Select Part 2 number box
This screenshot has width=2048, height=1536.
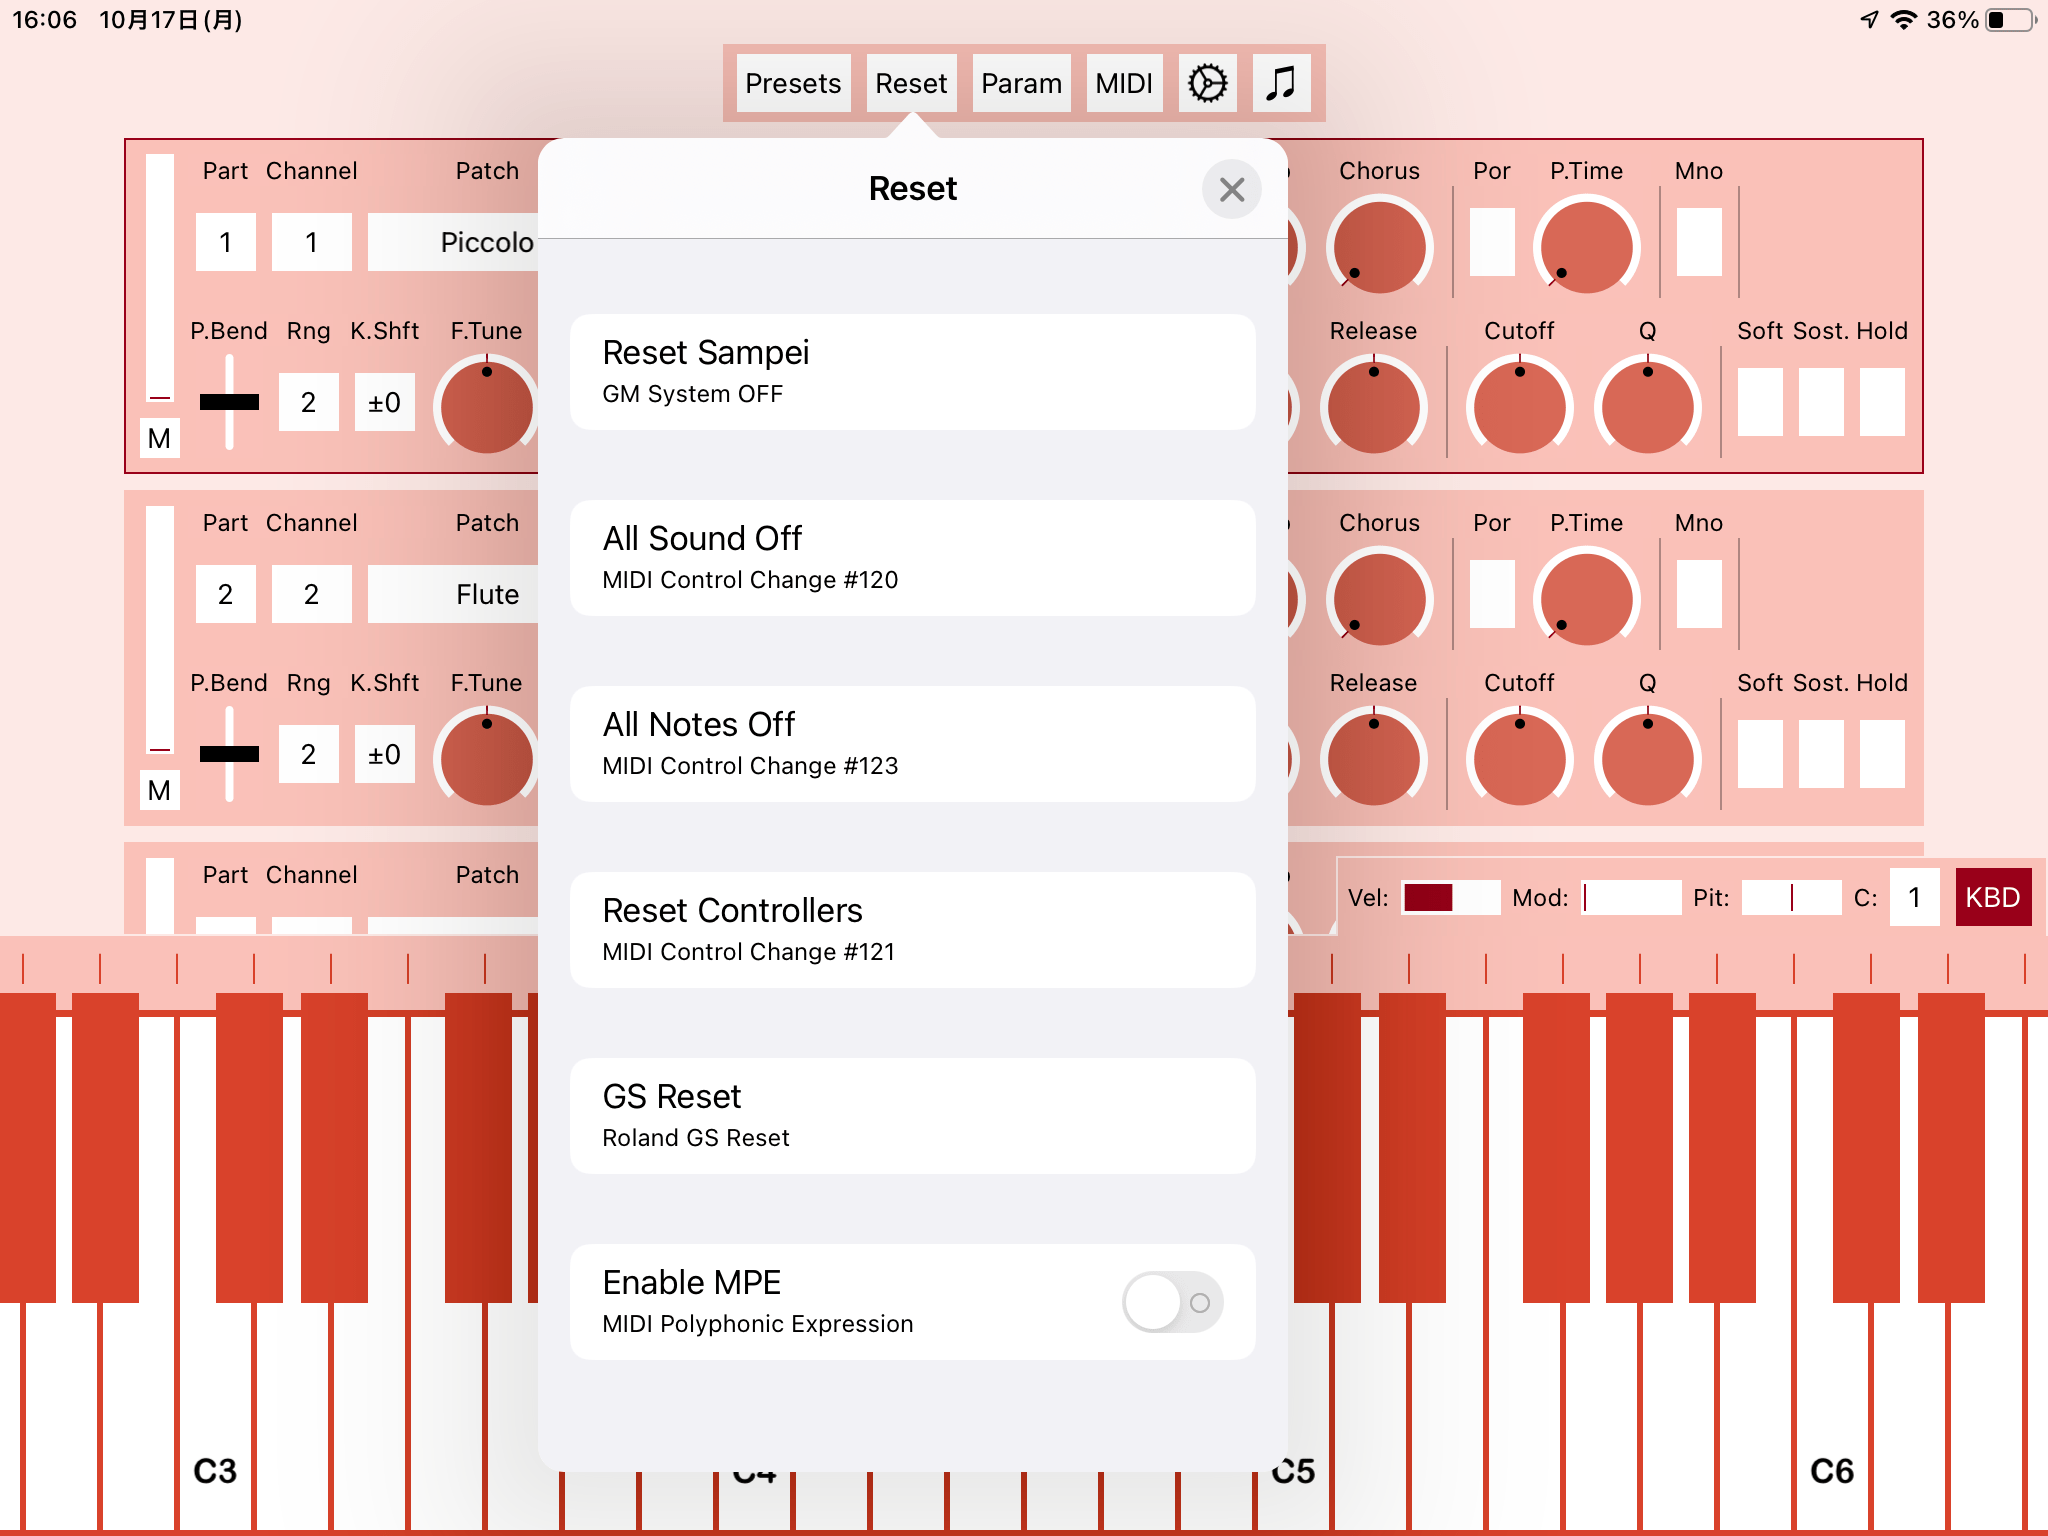coord(225,594)
